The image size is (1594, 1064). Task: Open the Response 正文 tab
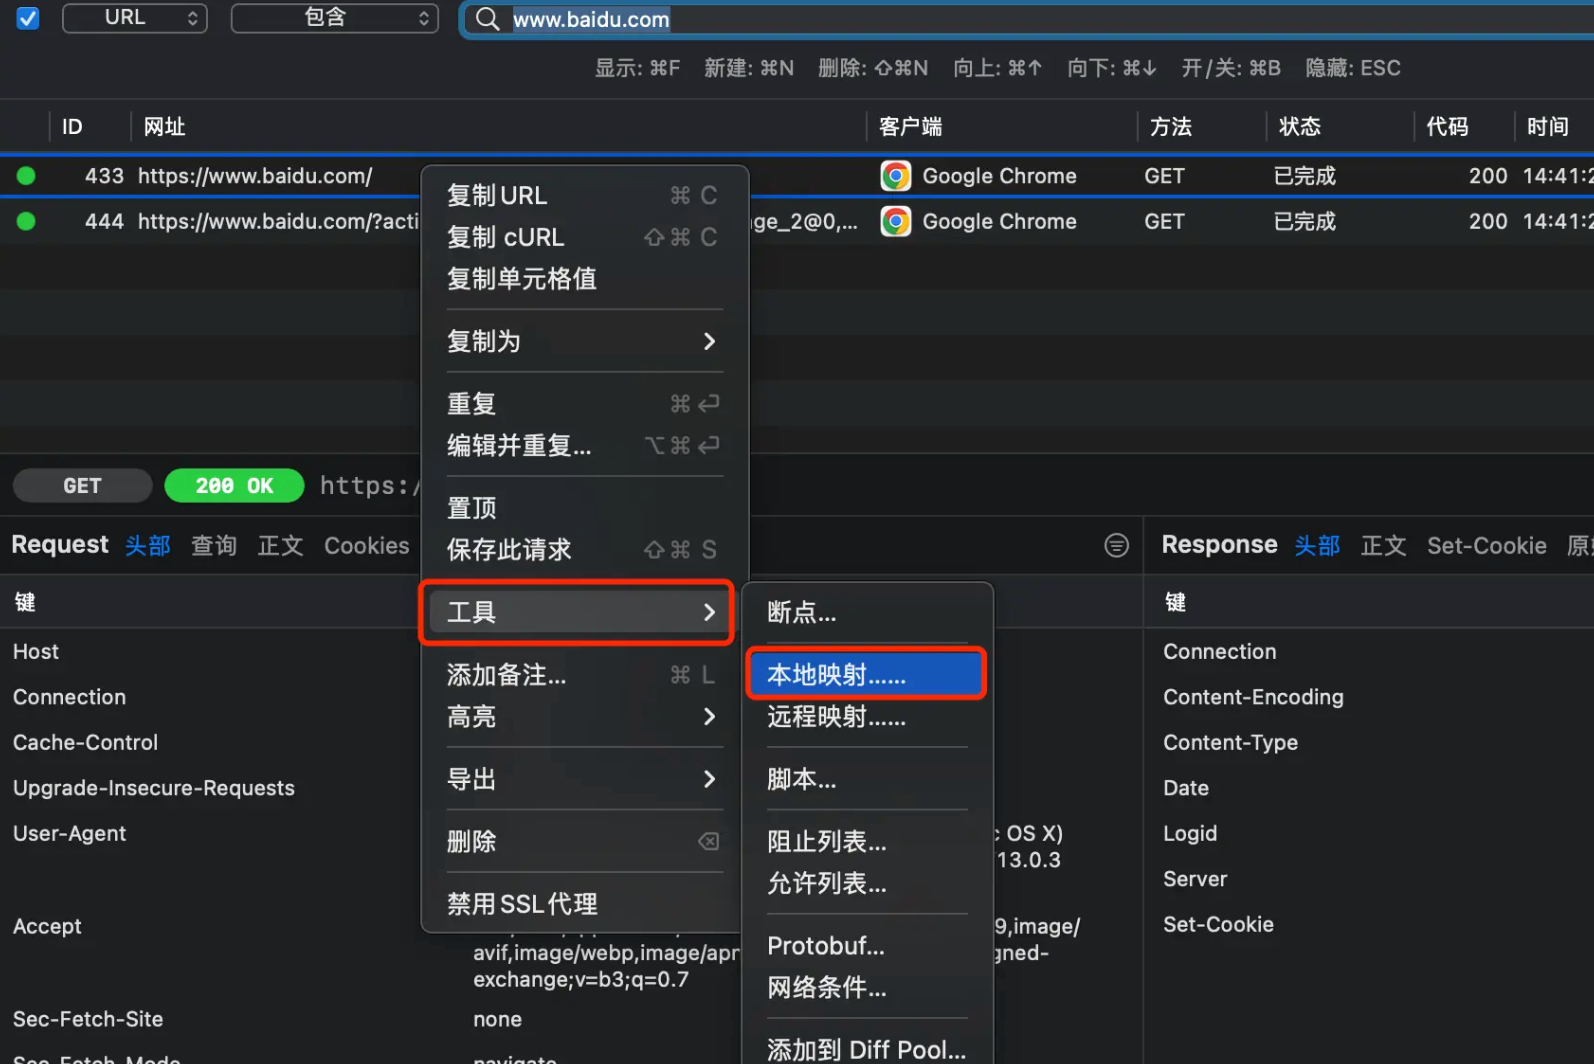1383,545
